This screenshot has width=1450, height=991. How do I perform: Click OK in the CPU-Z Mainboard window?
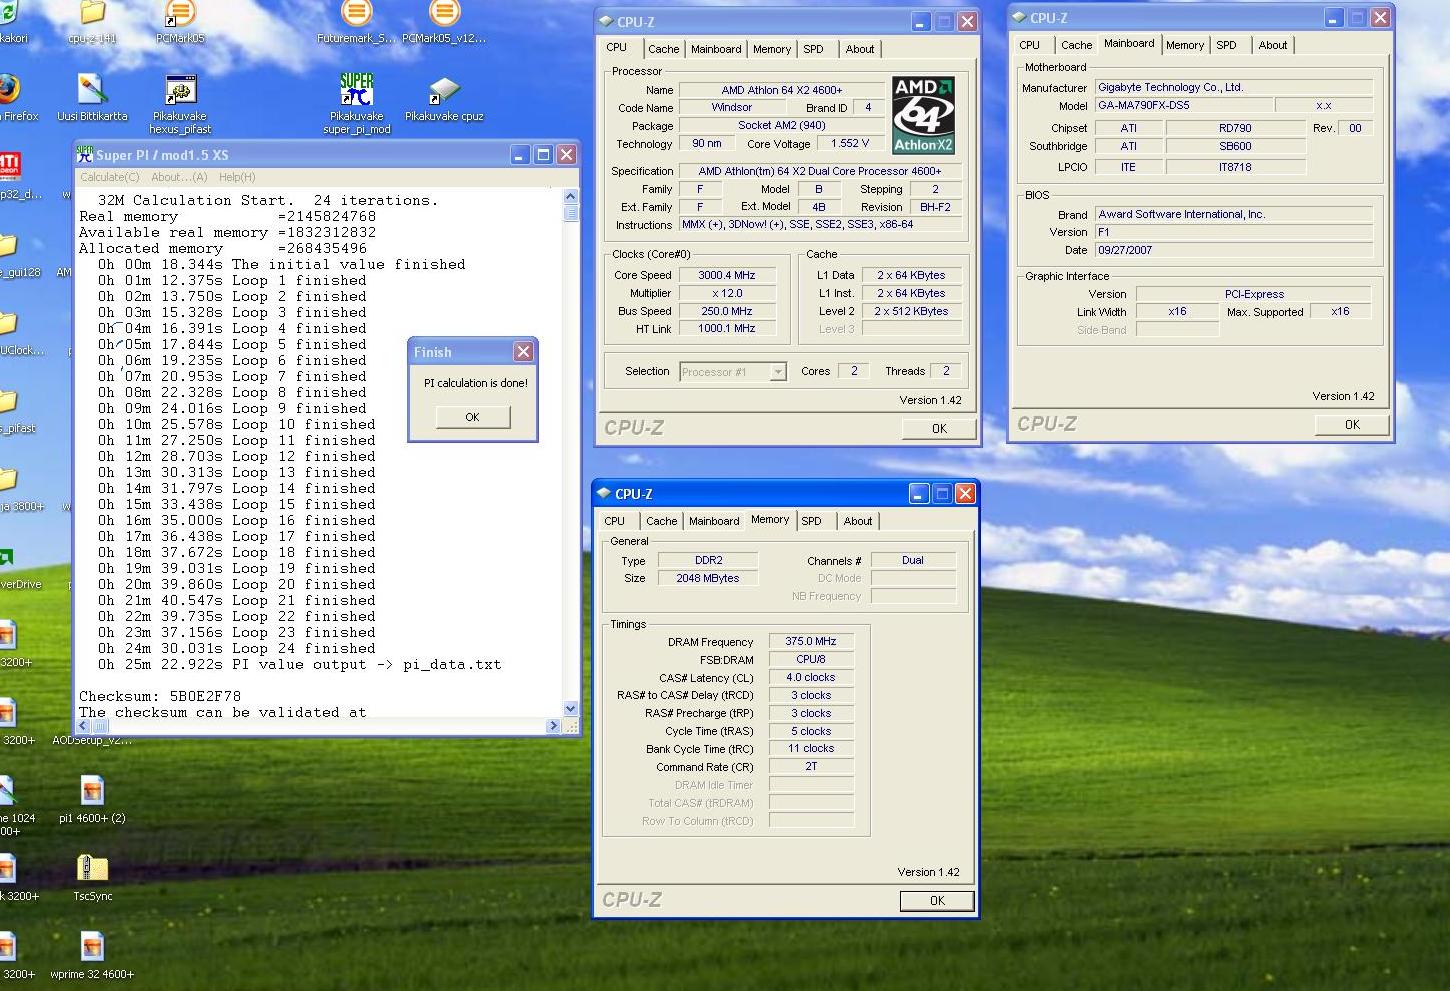click(x=1352, y=424)
